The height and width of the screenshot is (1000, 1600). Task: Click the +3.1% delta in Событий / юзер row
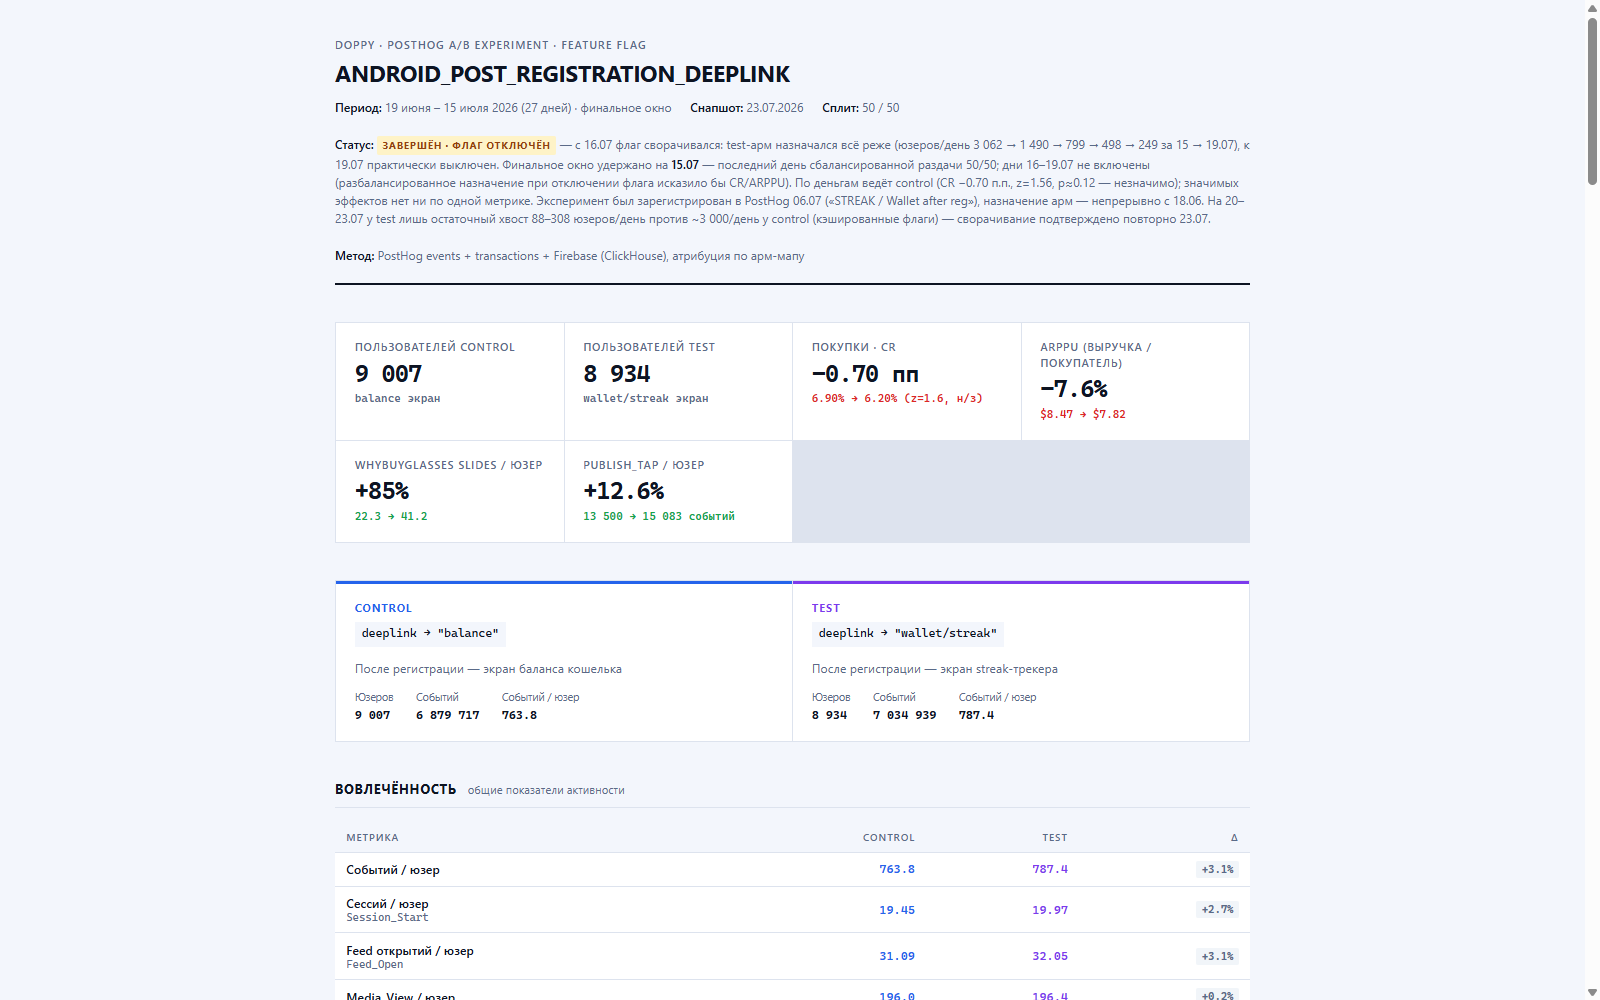point(1217,870)
